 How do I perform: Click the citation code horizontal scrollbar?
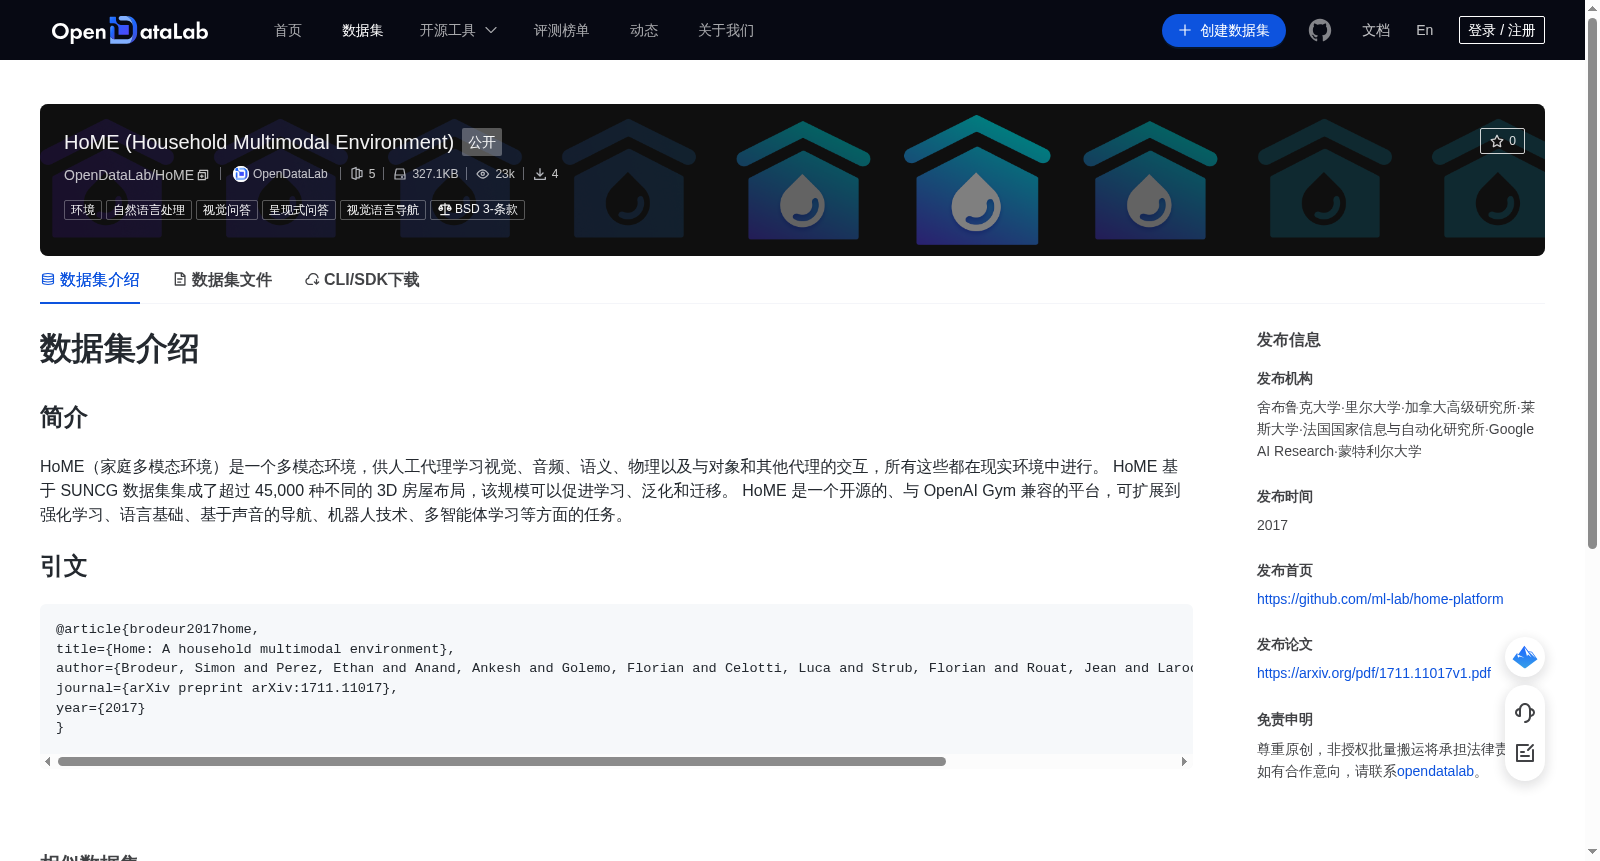coord(502,762)
